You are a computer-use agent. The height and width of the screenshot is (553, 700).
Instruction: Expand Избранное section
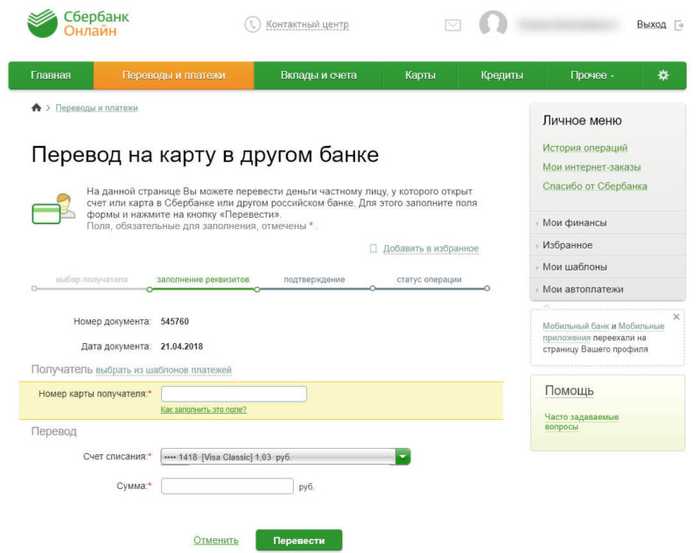click(x=608, y=245)
